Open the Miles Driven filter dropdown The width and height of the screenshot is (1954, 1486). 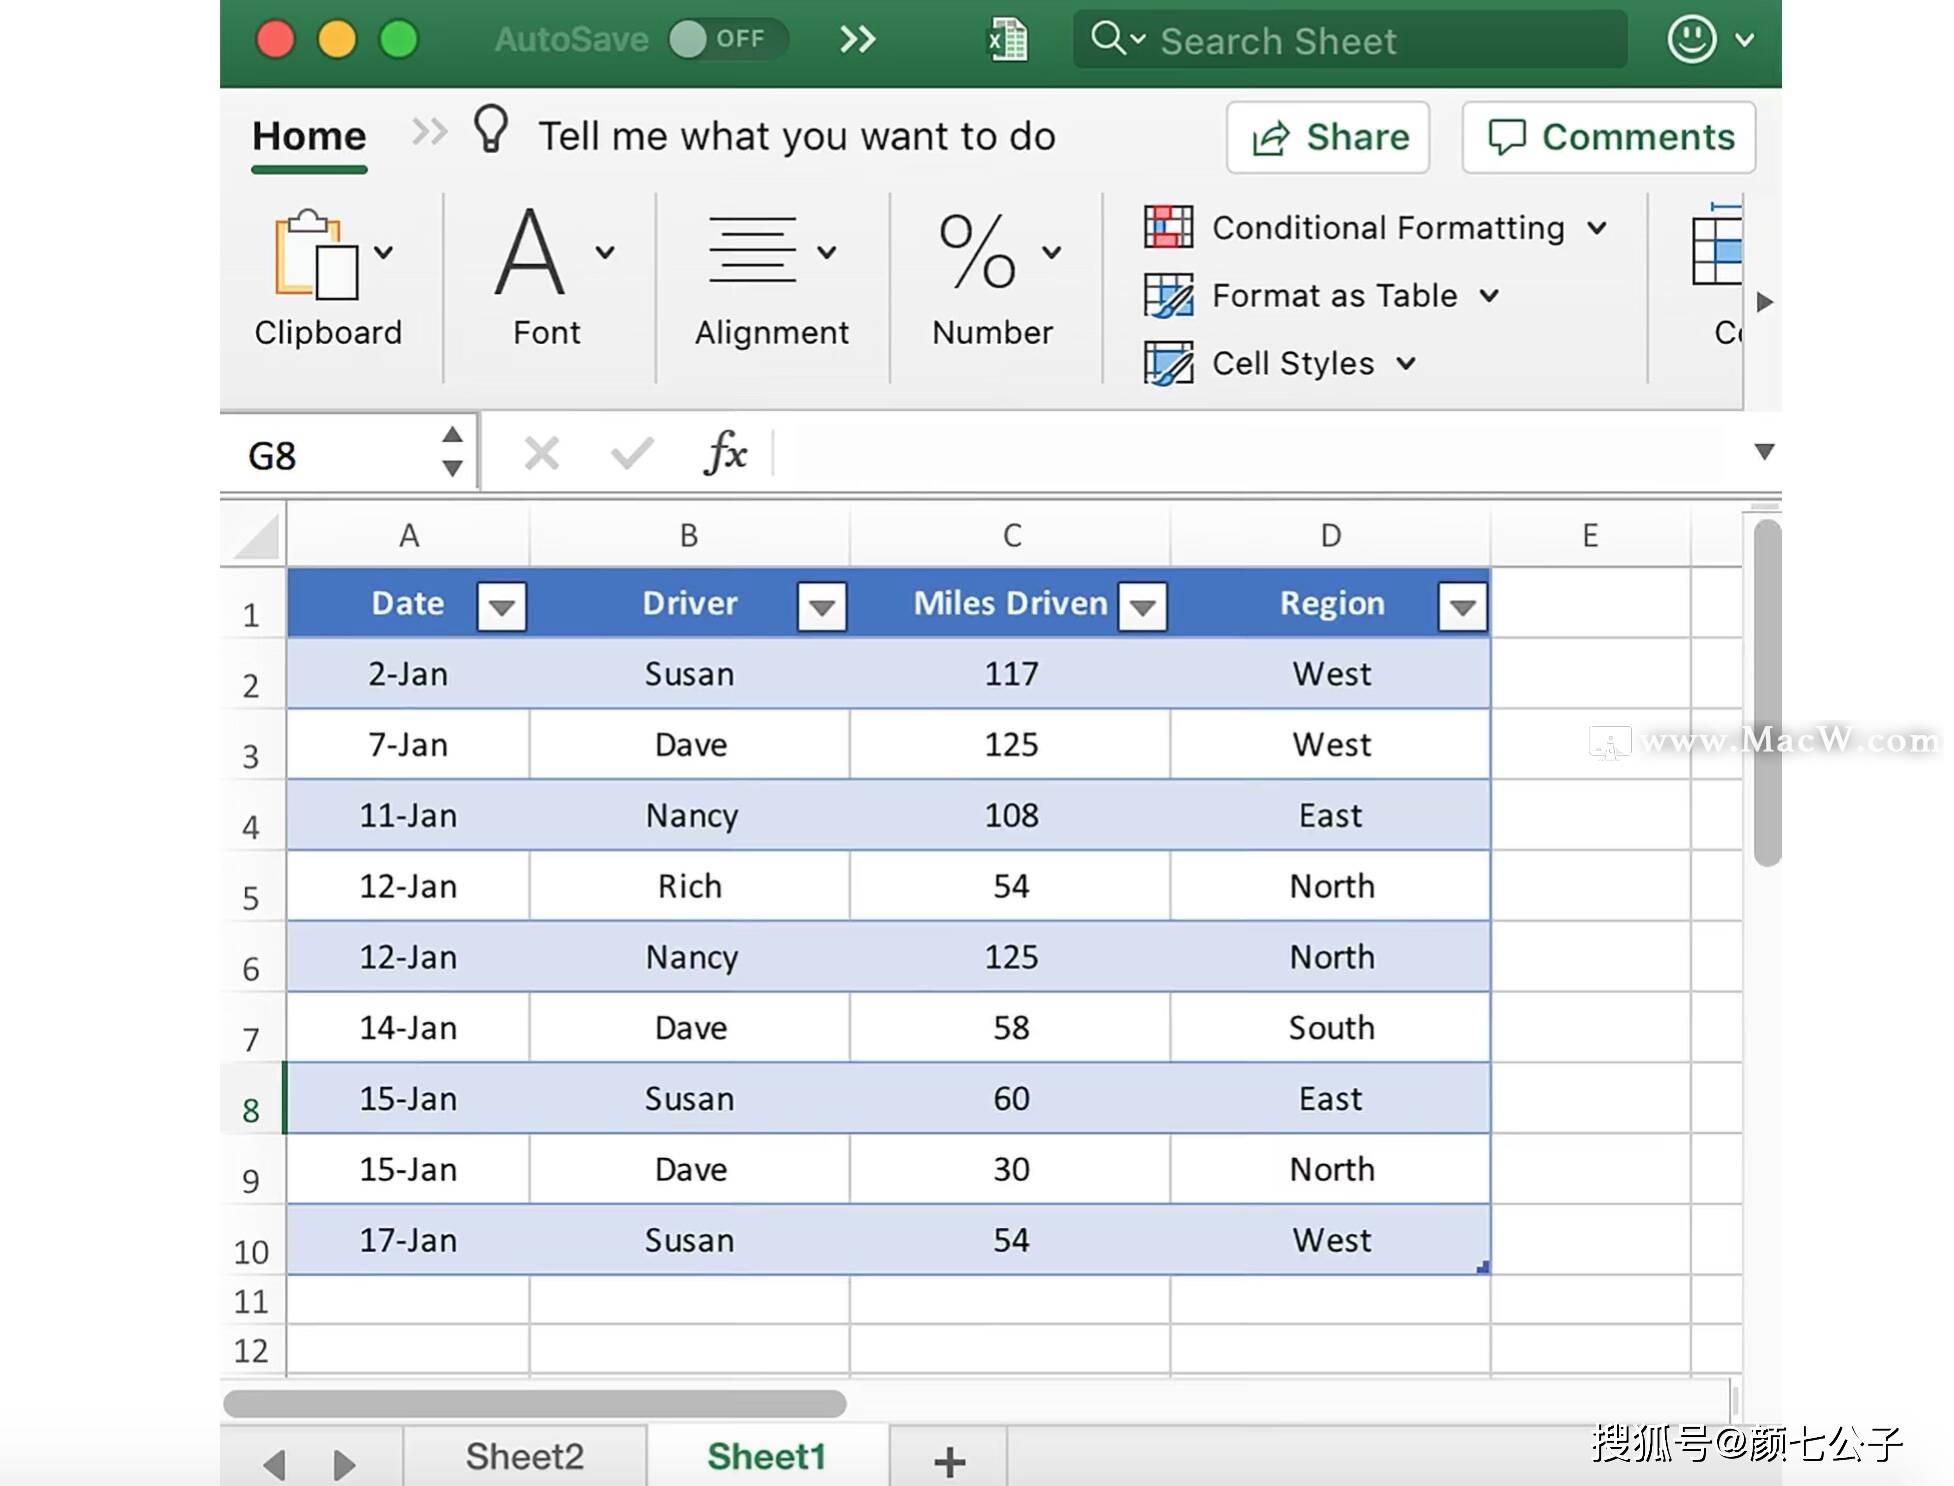click(x=1142, y=606)
